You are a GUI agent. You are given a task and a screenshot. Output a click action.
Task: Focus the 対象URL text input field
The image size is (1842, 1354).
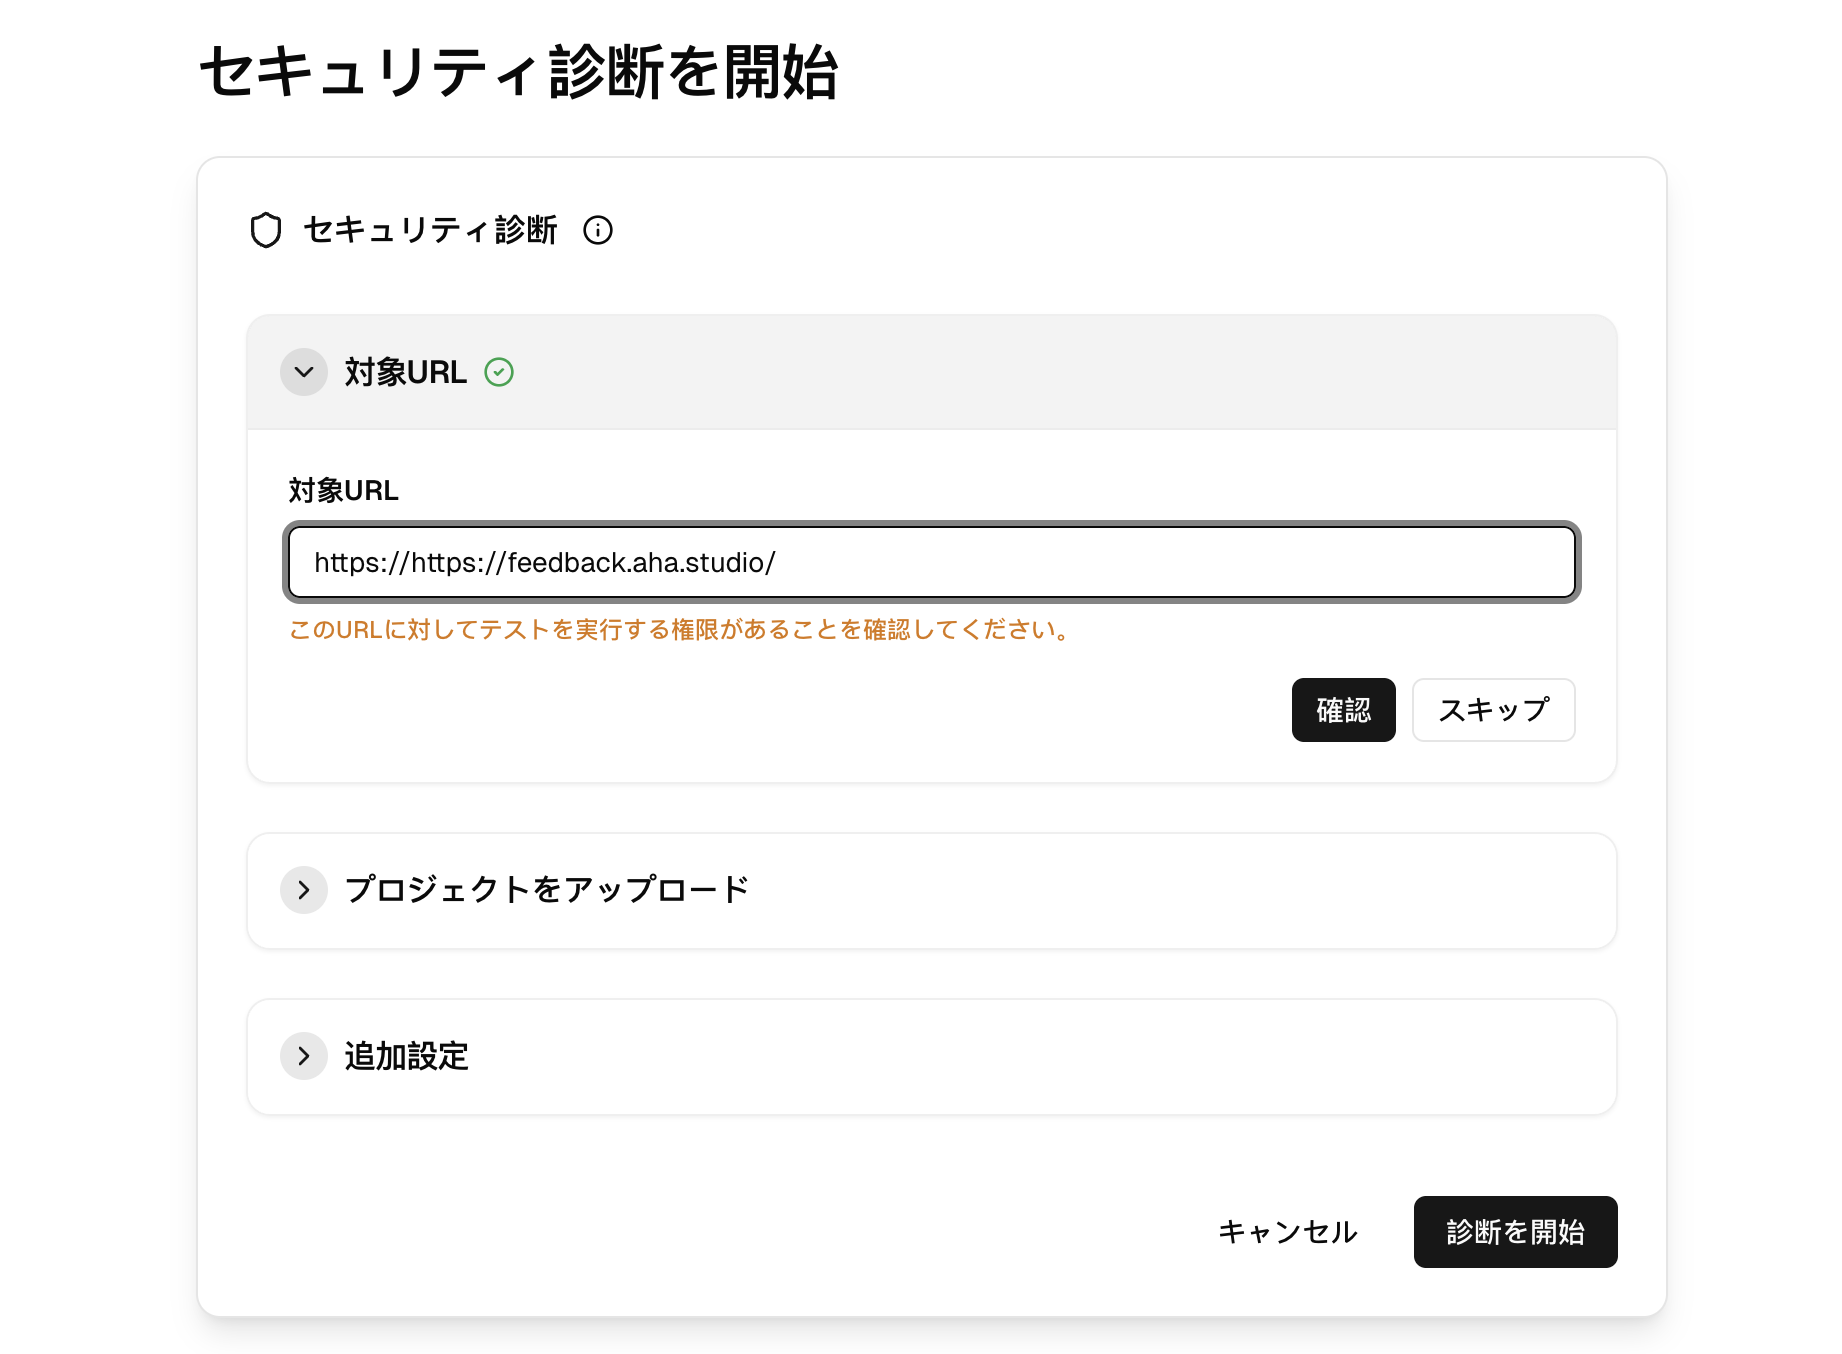(932, 562)
